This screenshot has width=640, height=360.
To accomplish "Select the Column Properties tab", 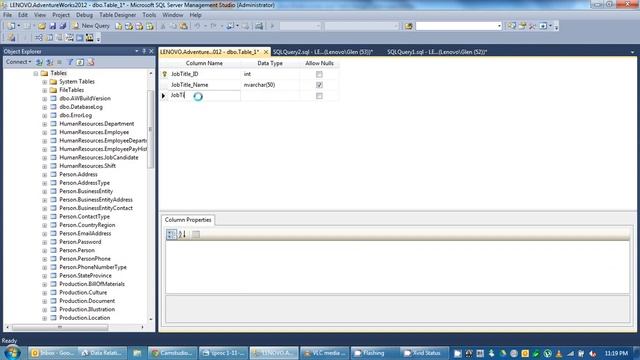I will point(188,220).
